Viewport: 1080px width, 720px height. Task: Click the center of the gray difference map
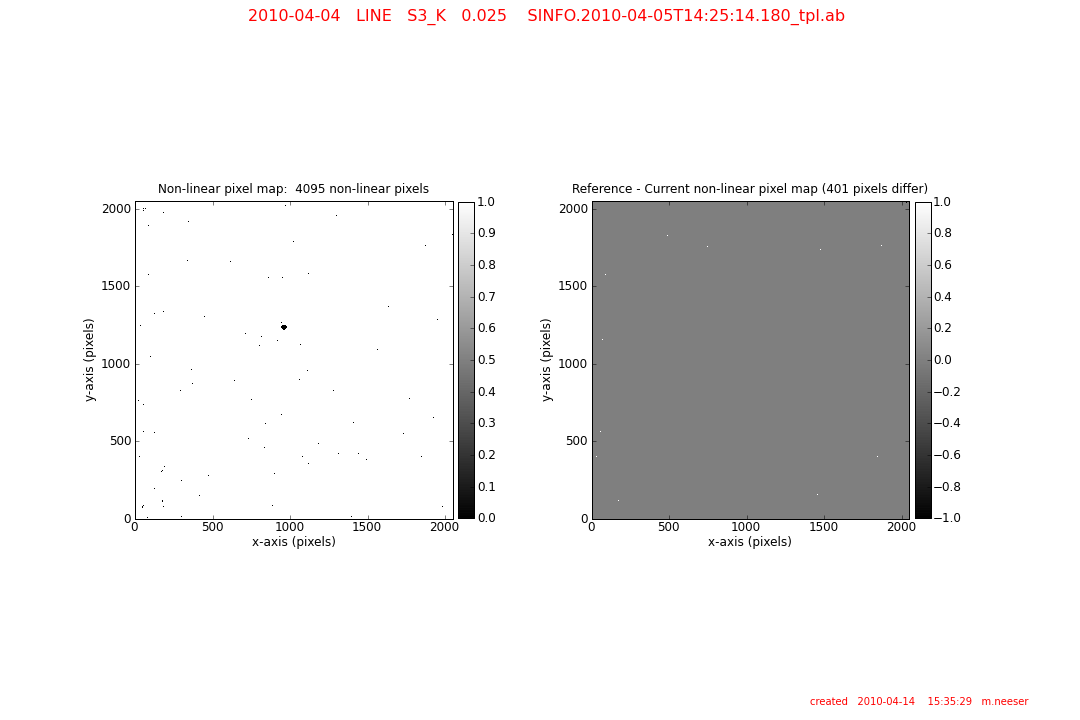click(750, 360)
